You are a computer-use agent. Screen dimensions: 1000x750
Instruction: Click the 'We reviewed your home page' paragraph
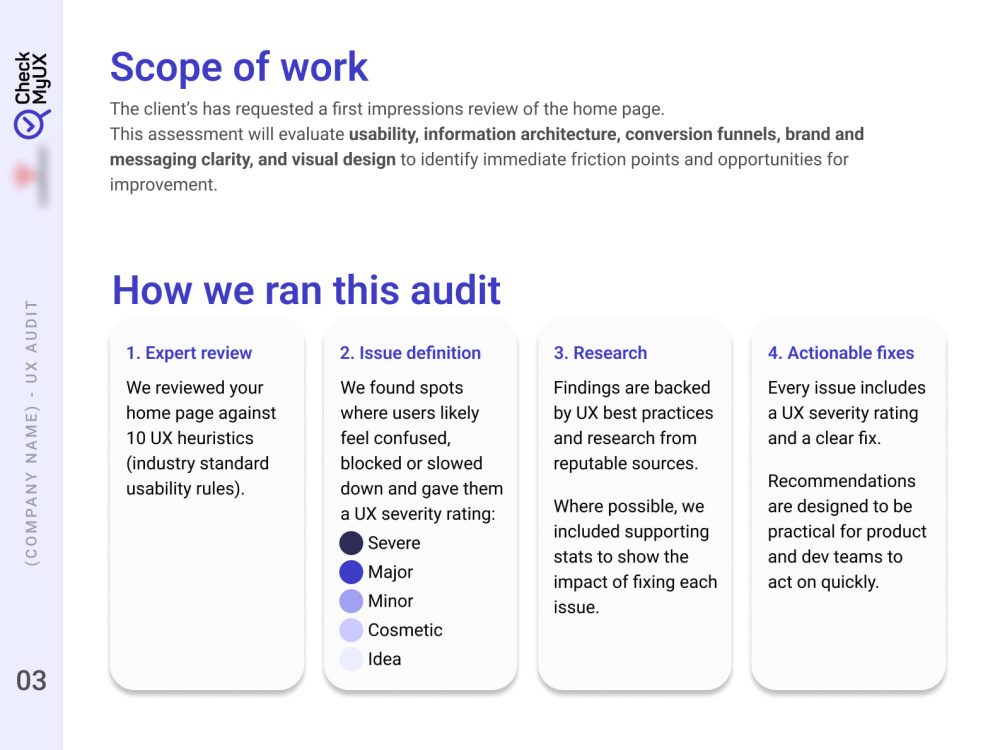201,438
